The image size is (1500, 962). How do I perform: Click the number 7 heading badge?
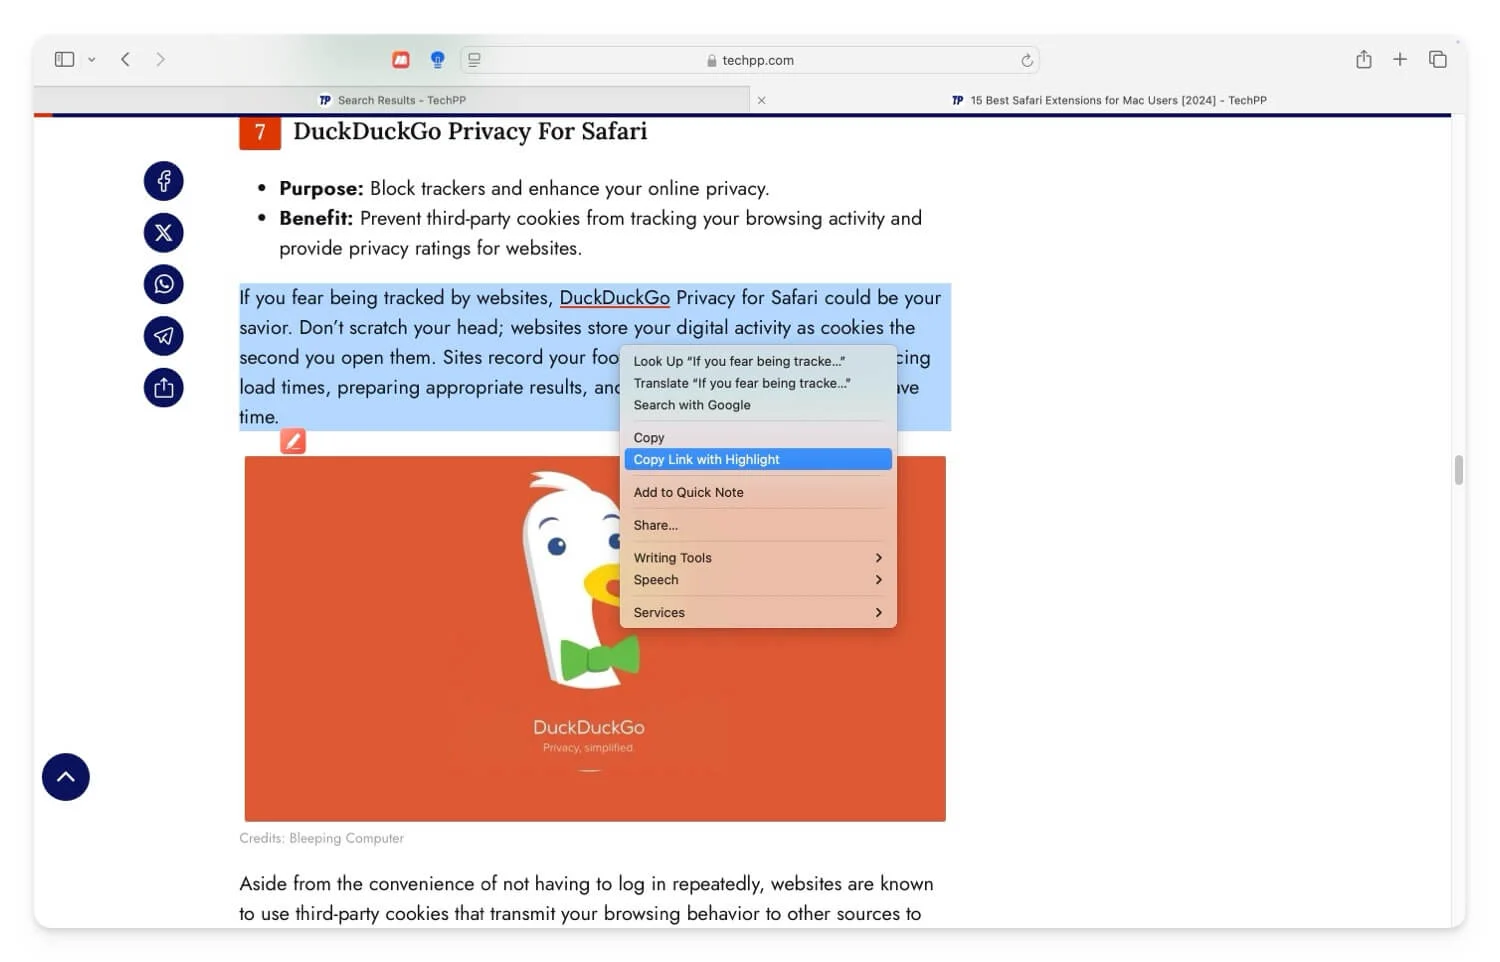point(260,133)
